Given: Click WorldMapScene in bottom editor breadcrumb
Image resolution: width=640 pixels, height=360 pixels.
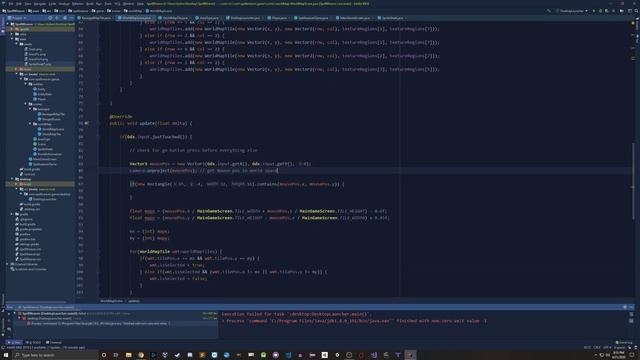Looking at the screenshot, I should 111,301.
